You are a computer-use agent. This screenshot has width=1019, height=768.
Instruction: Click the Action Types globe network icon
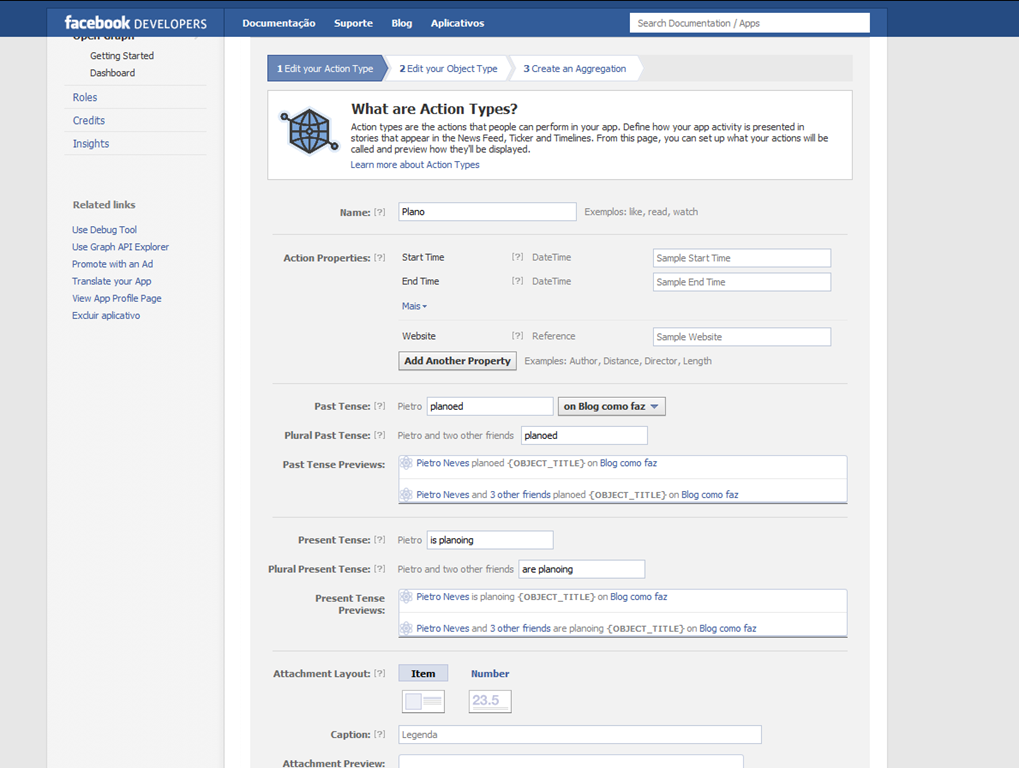pyautogui.click(x=309, y=132)
